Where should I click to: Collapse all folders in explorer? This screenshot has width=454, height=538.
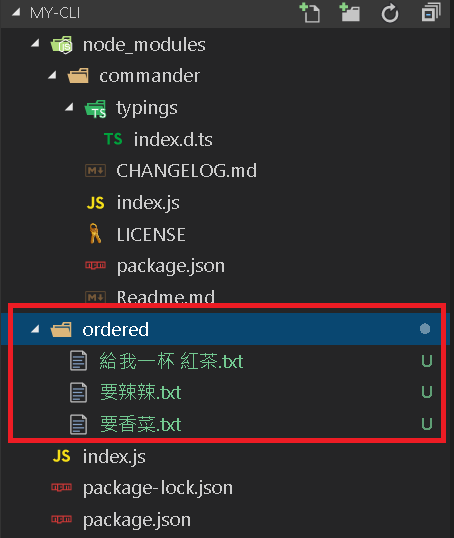click(x=431, y=12)
